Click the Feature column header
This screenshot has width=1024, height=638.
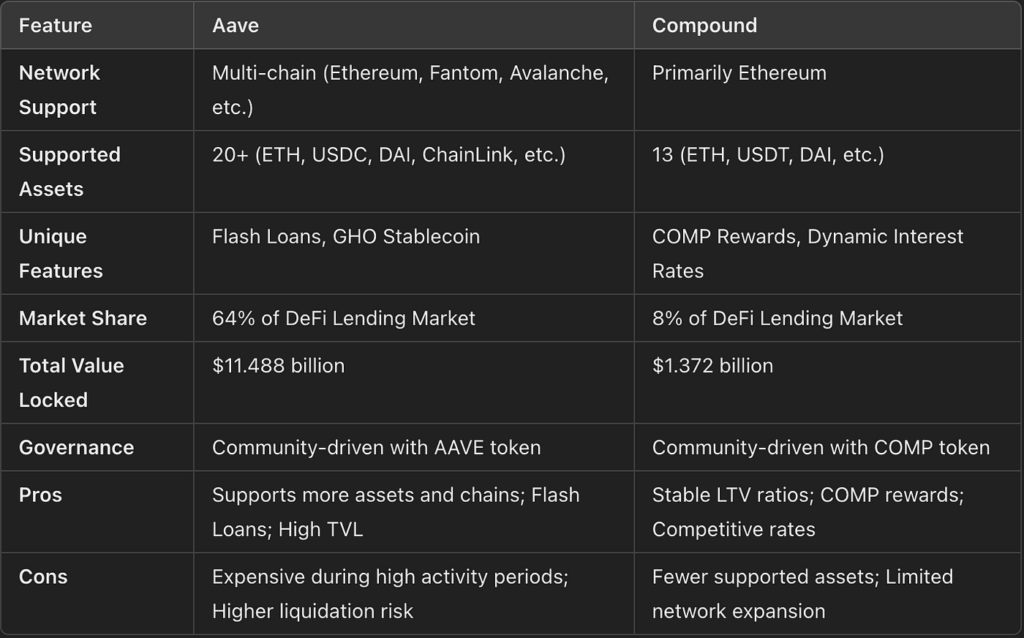[54, 25]
